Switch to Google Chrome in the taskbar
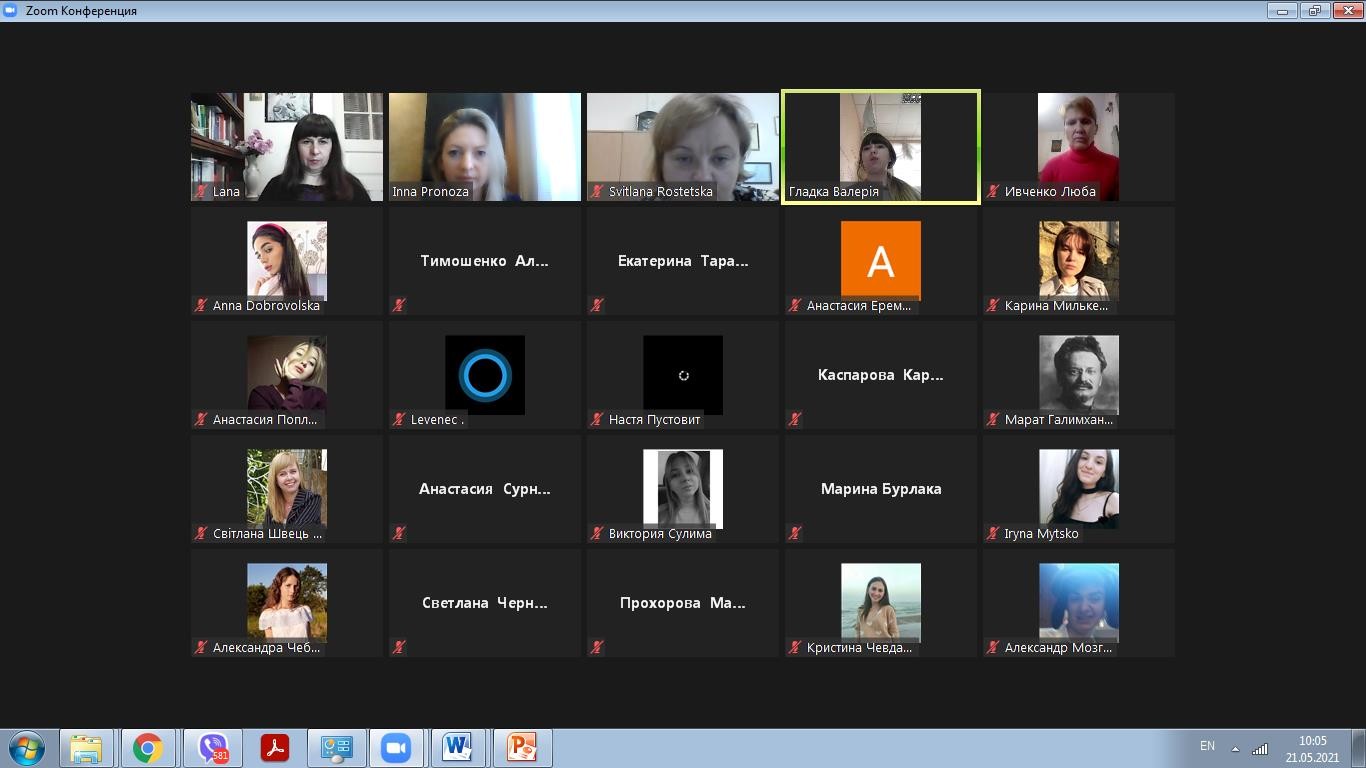The image size is (1366, 768). click(148, 748)
